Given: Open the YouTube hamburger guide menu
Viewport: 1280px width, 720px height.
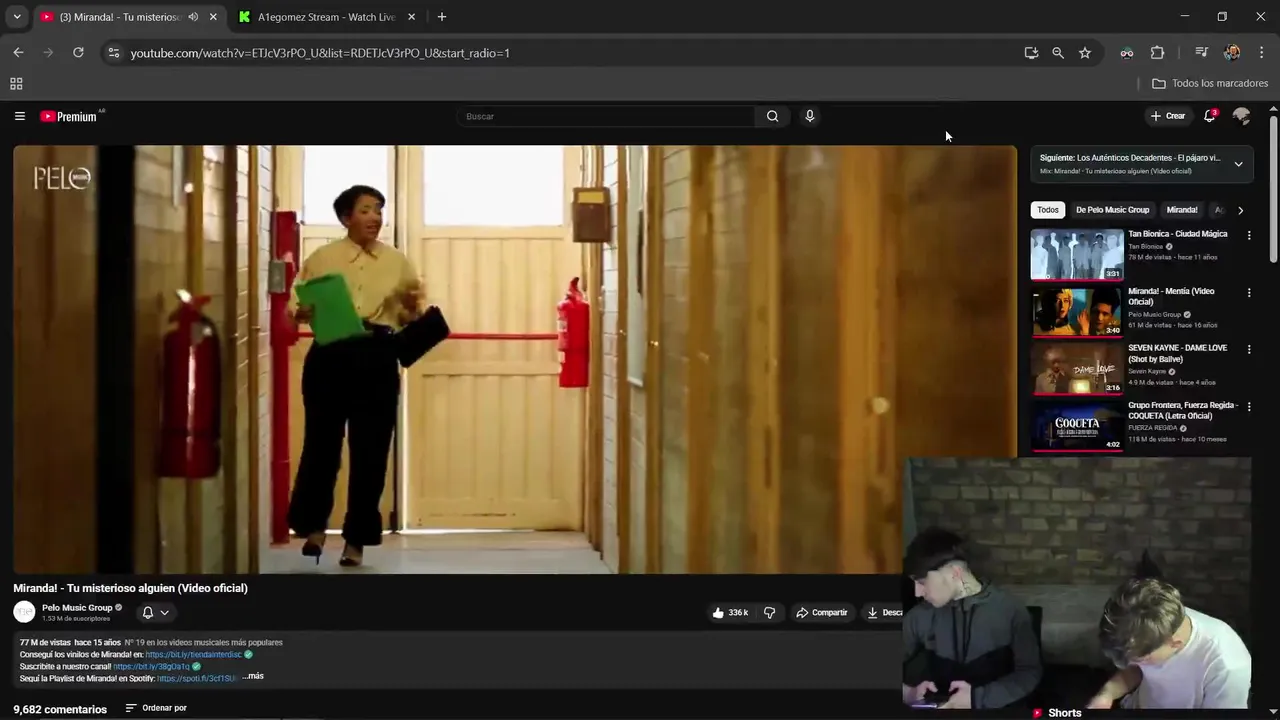Looking at the screenshot, I should (x=19, y=116).
